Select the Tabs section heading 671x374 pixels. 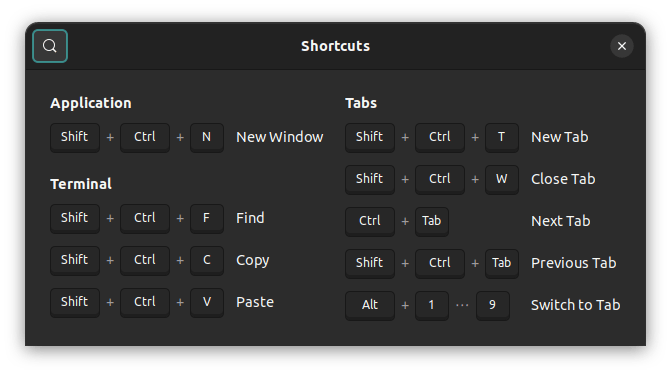point(361,103)
